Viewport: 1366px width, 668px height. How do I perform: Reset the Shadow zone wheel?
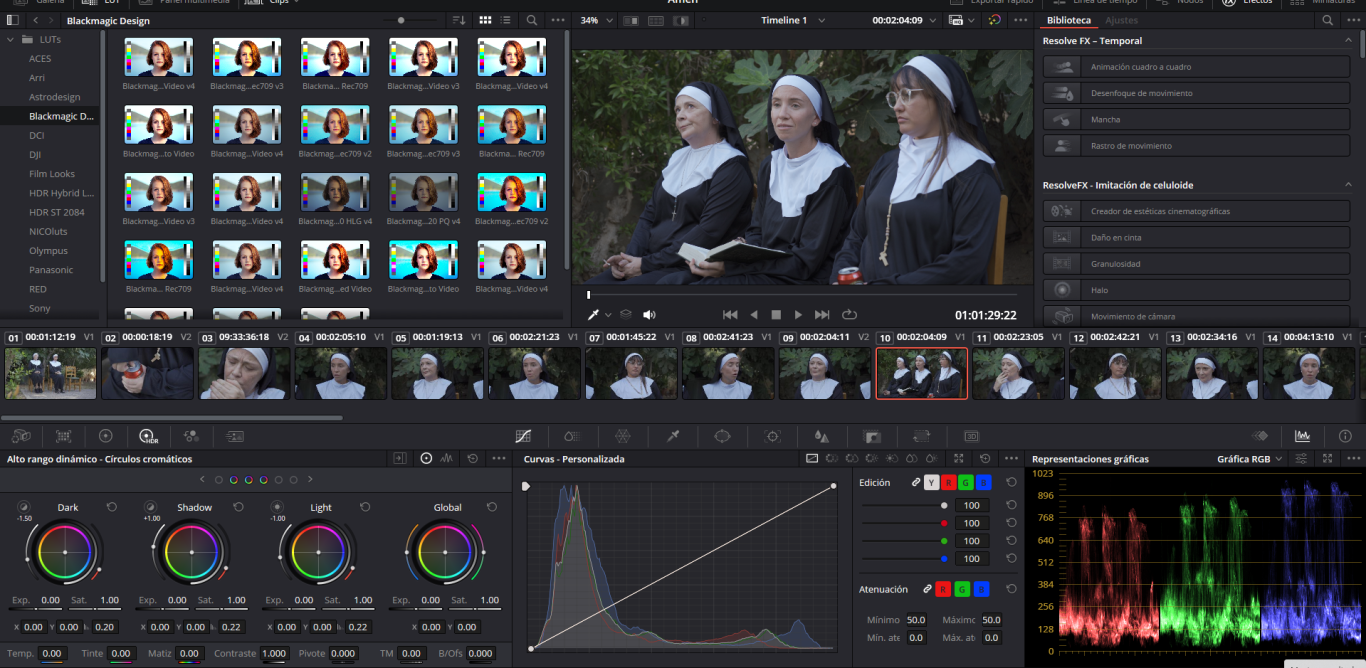238,507
